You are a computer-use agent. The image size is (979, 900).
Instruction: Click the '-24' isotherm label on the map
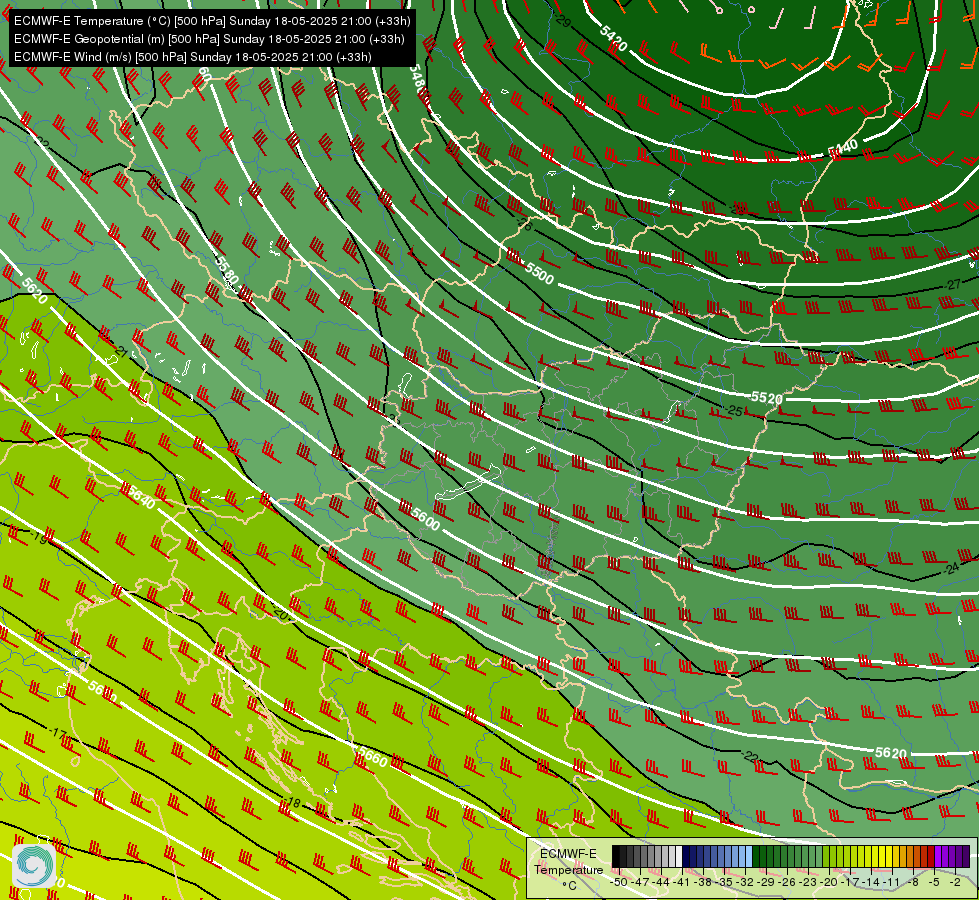point(951,568)
